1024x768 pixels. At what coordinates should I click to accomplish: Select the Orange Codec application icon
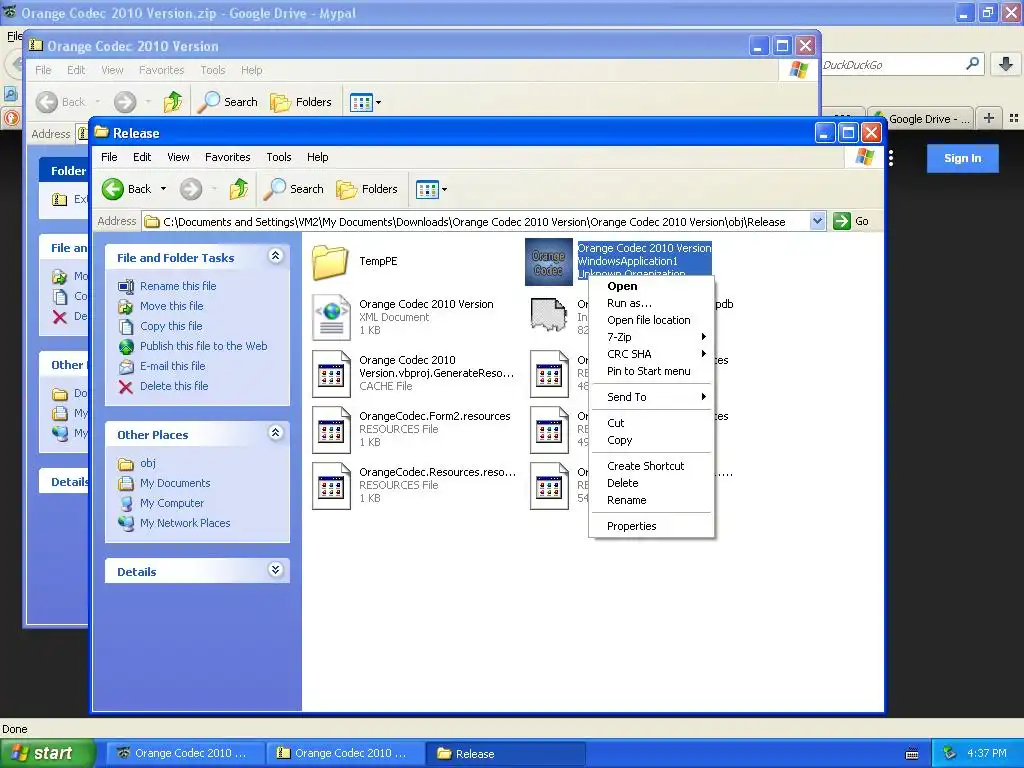pyautogui.click(x=549, y=262)
